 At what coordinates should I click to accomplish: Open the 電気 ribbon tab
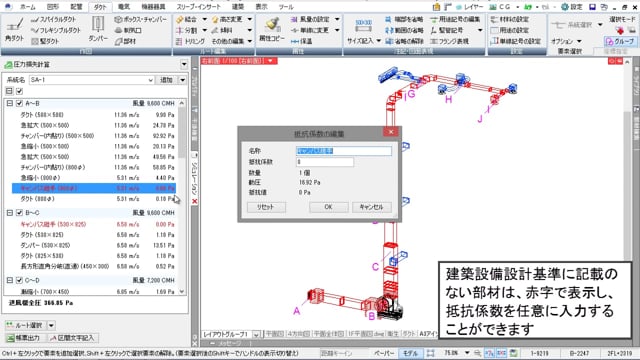coord(124,7)
